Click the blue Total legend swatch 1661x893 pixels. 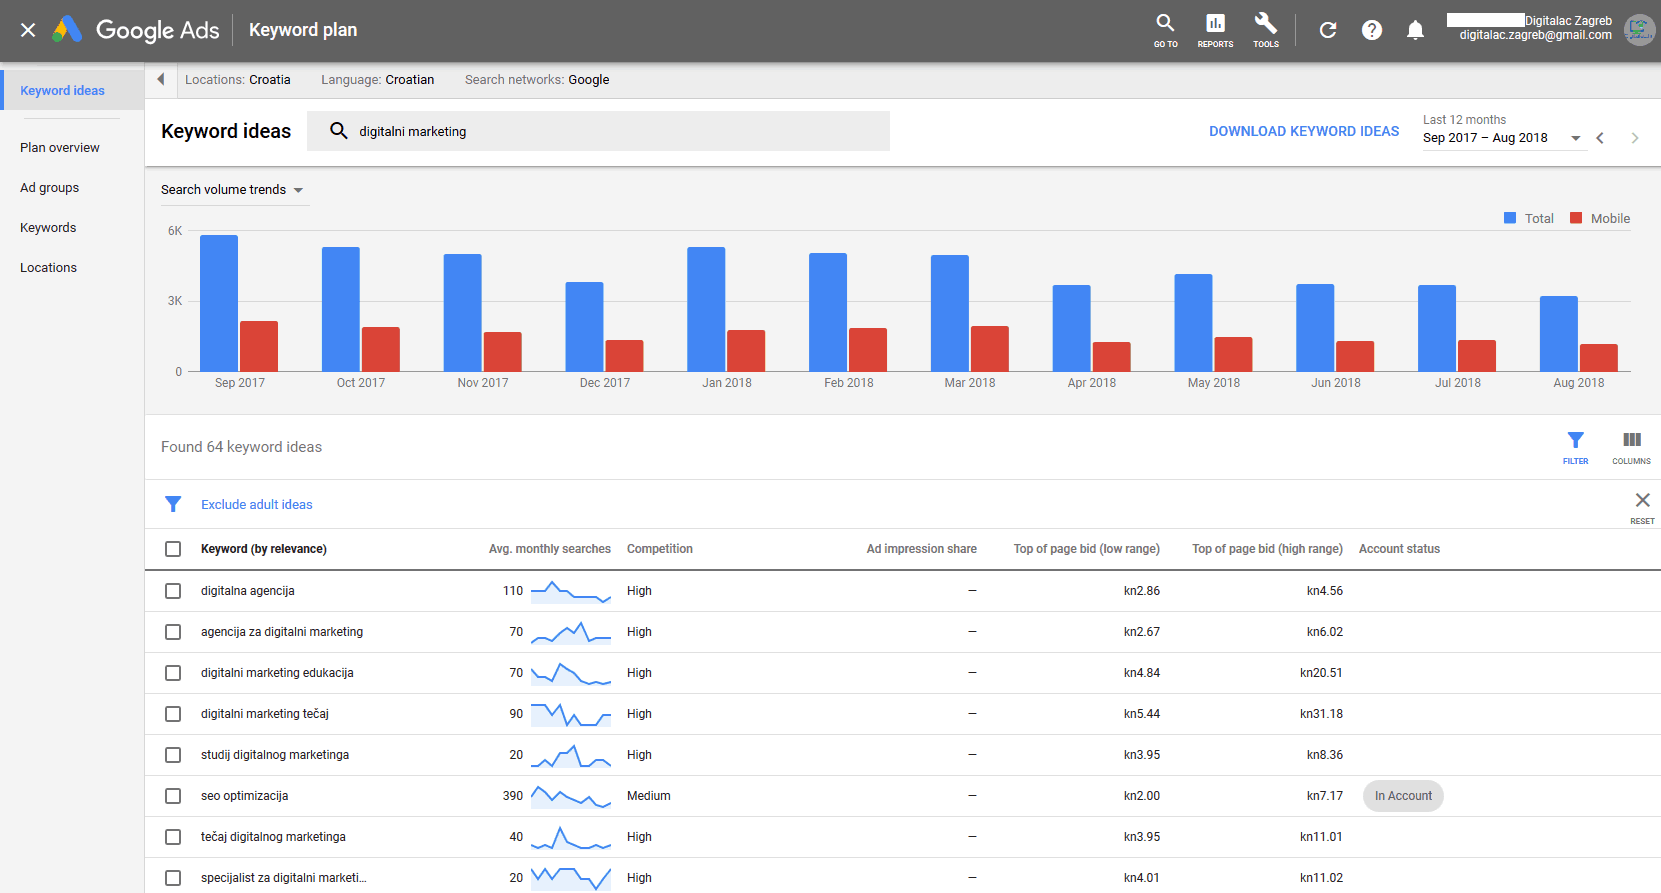[x=1510, y=218]
